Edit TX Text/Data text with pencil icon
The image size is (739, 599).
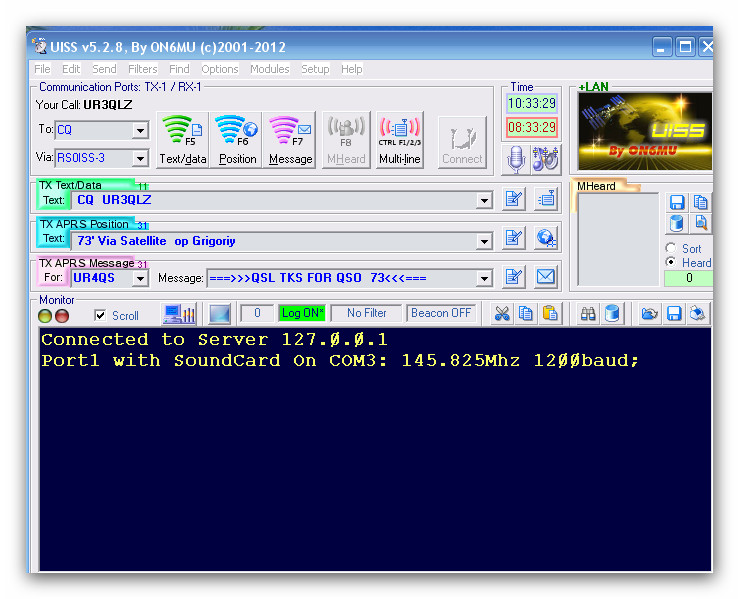tap(514, 199)
